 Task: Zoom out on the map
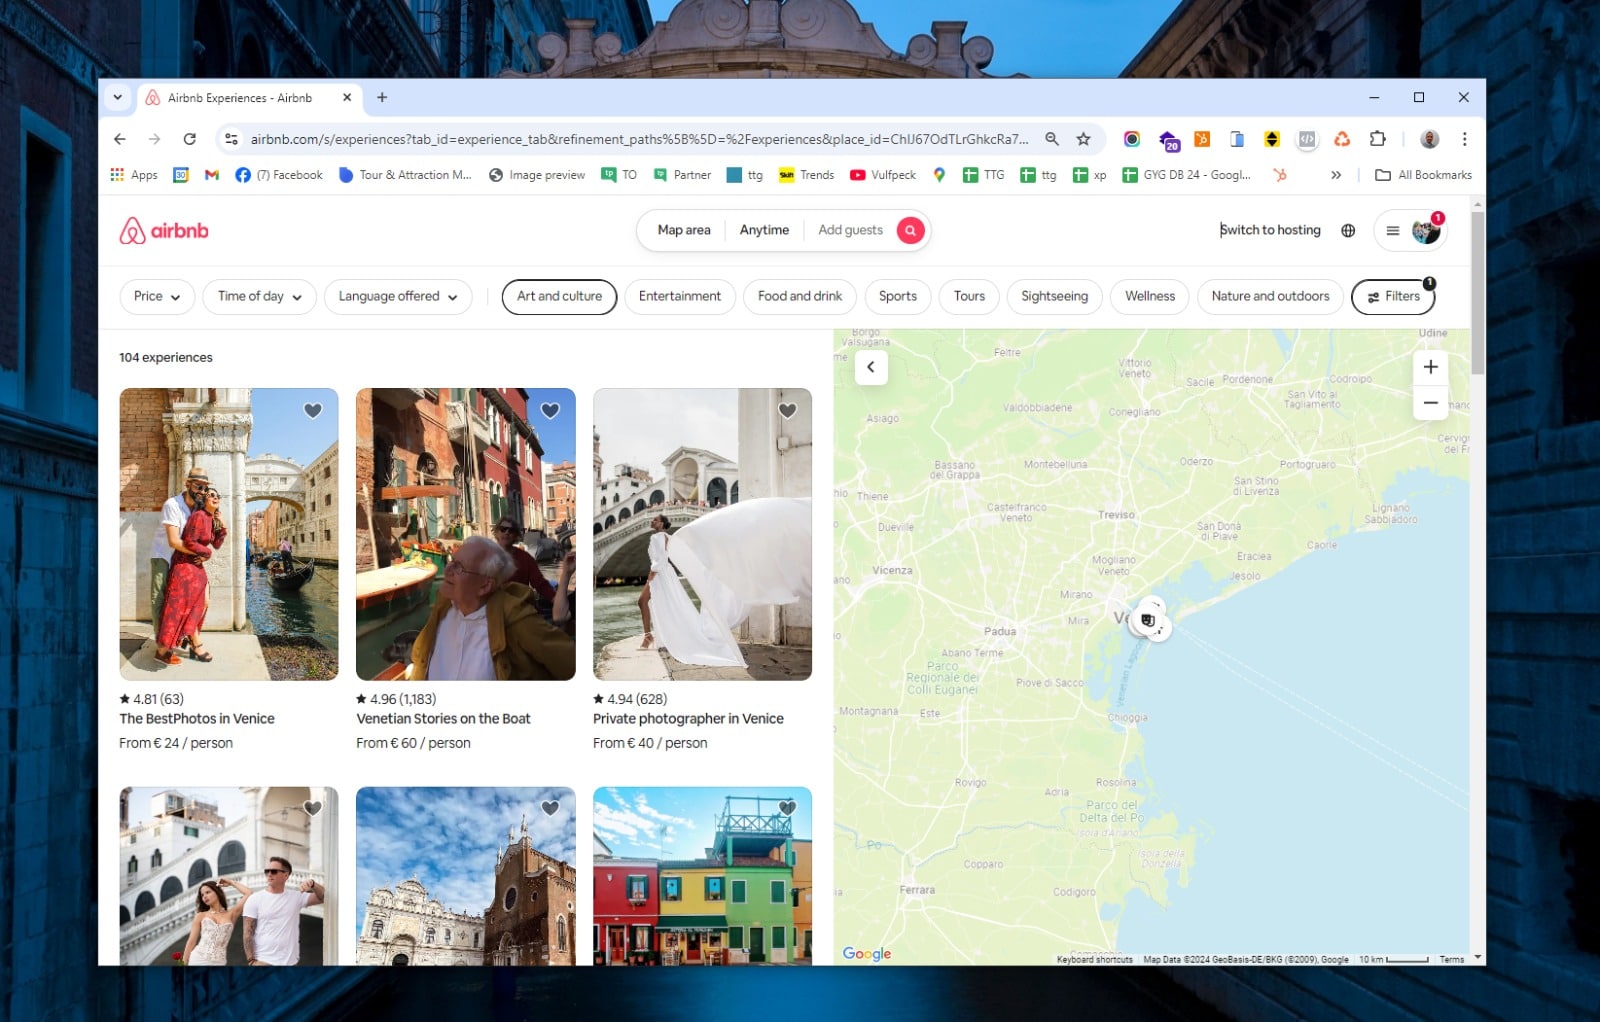point(1430,403)
